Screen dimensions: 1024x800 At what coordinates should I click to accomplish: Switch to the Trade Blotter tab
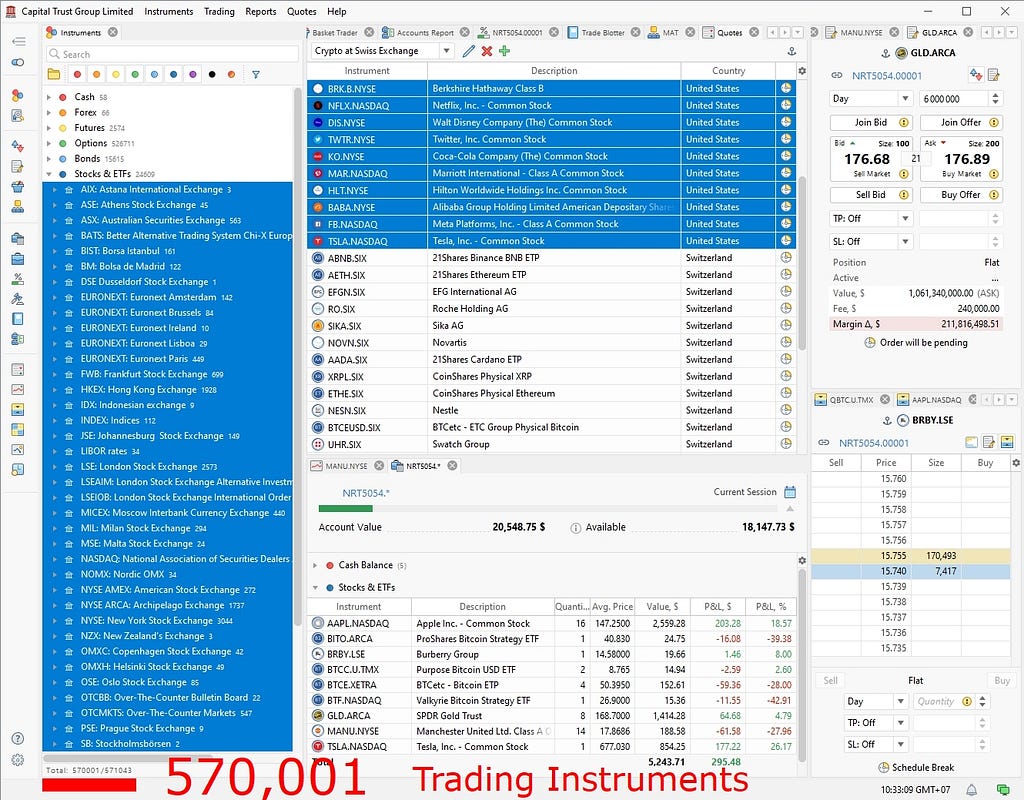coord(603,32)
